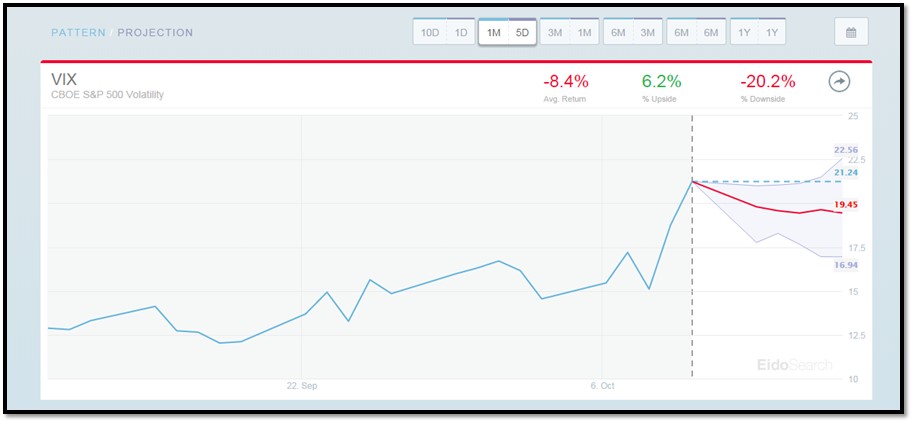The width and height of the screenshot is (913, 423).
Task: Click the 22.56 upper projection label
Action: tap(845, 150)
